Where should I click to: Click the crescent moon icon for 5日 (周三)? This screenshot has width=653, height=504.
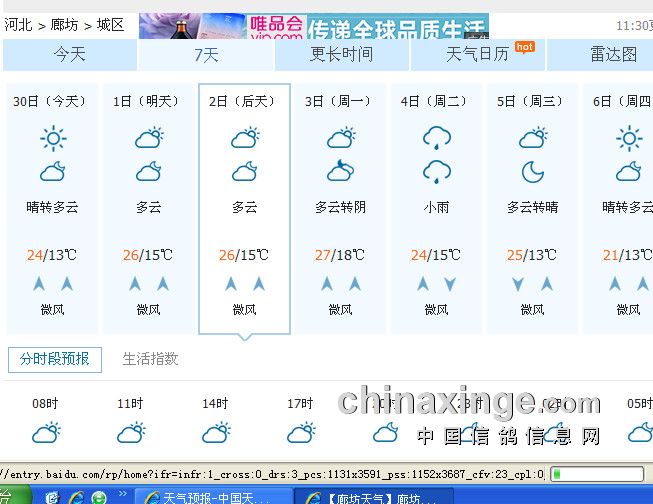click(x=532, y=172)
